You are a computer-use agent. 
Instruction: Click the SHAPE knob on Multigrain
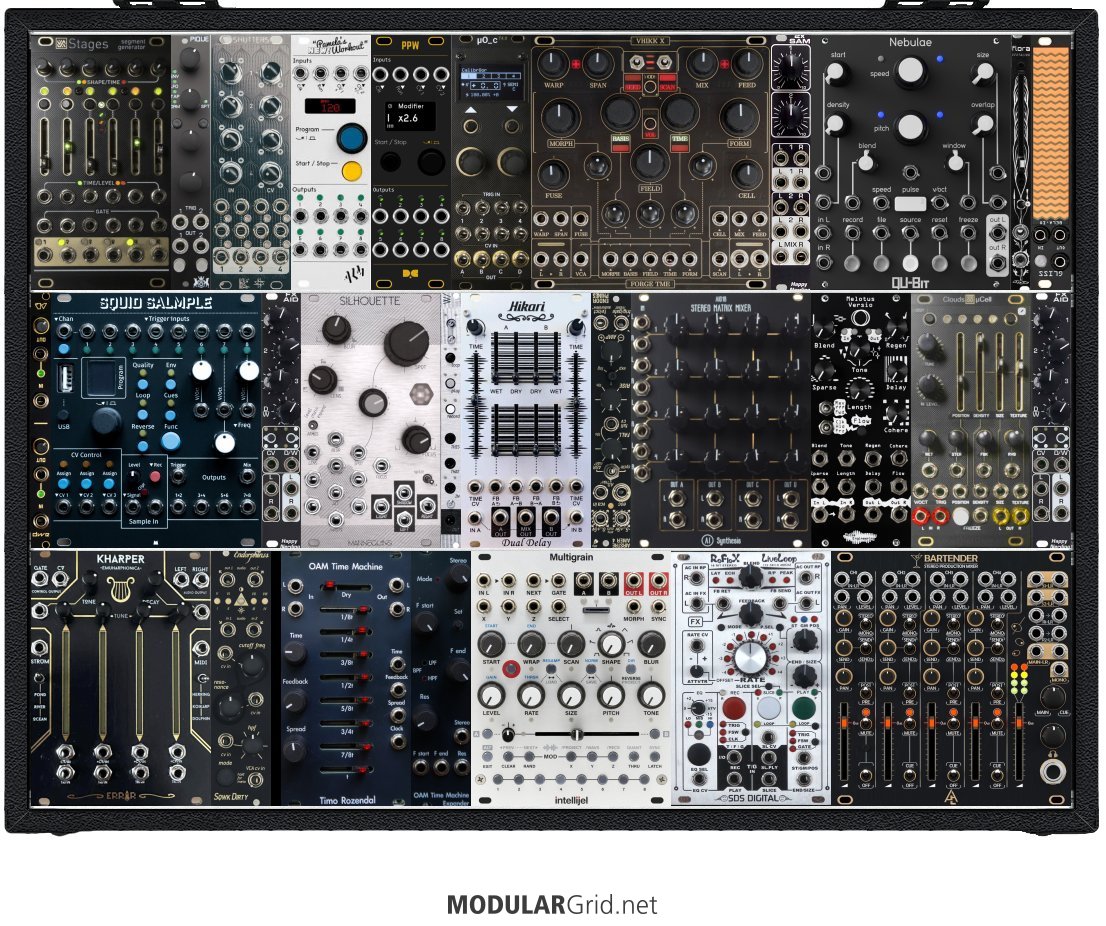click(611, 643)
